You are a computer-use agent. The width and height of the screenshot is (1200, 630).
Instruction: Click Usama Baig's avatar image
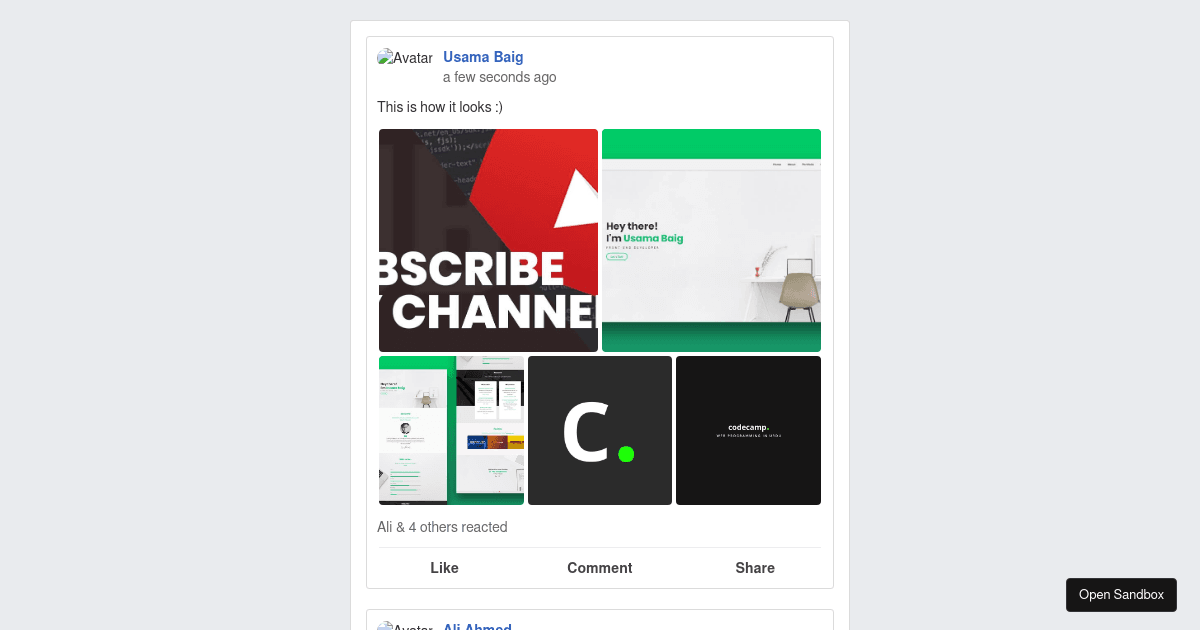pyautogui.click(x=405, y=58)
